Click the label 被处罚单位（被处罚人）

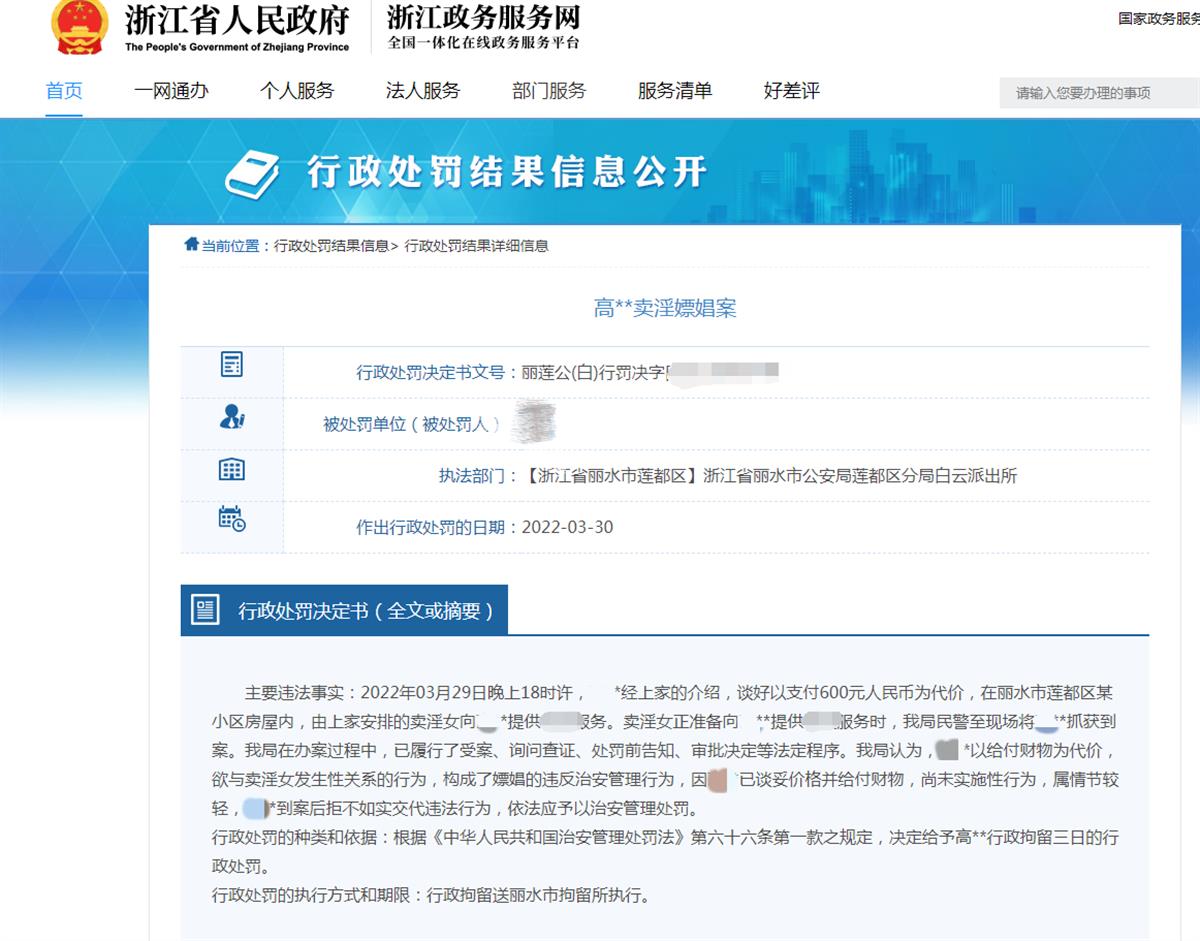tap(411, 424)
